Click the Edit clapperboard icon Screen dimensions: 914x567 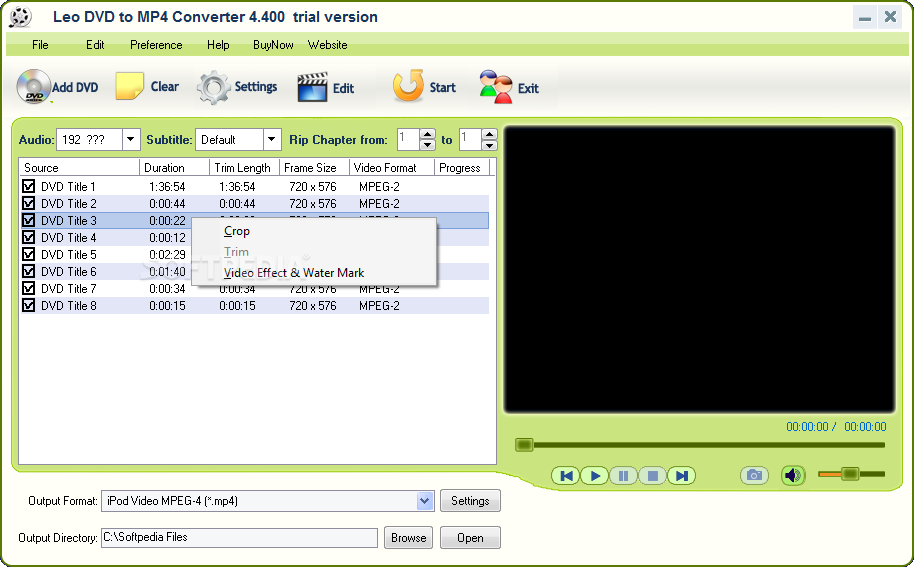312,87
